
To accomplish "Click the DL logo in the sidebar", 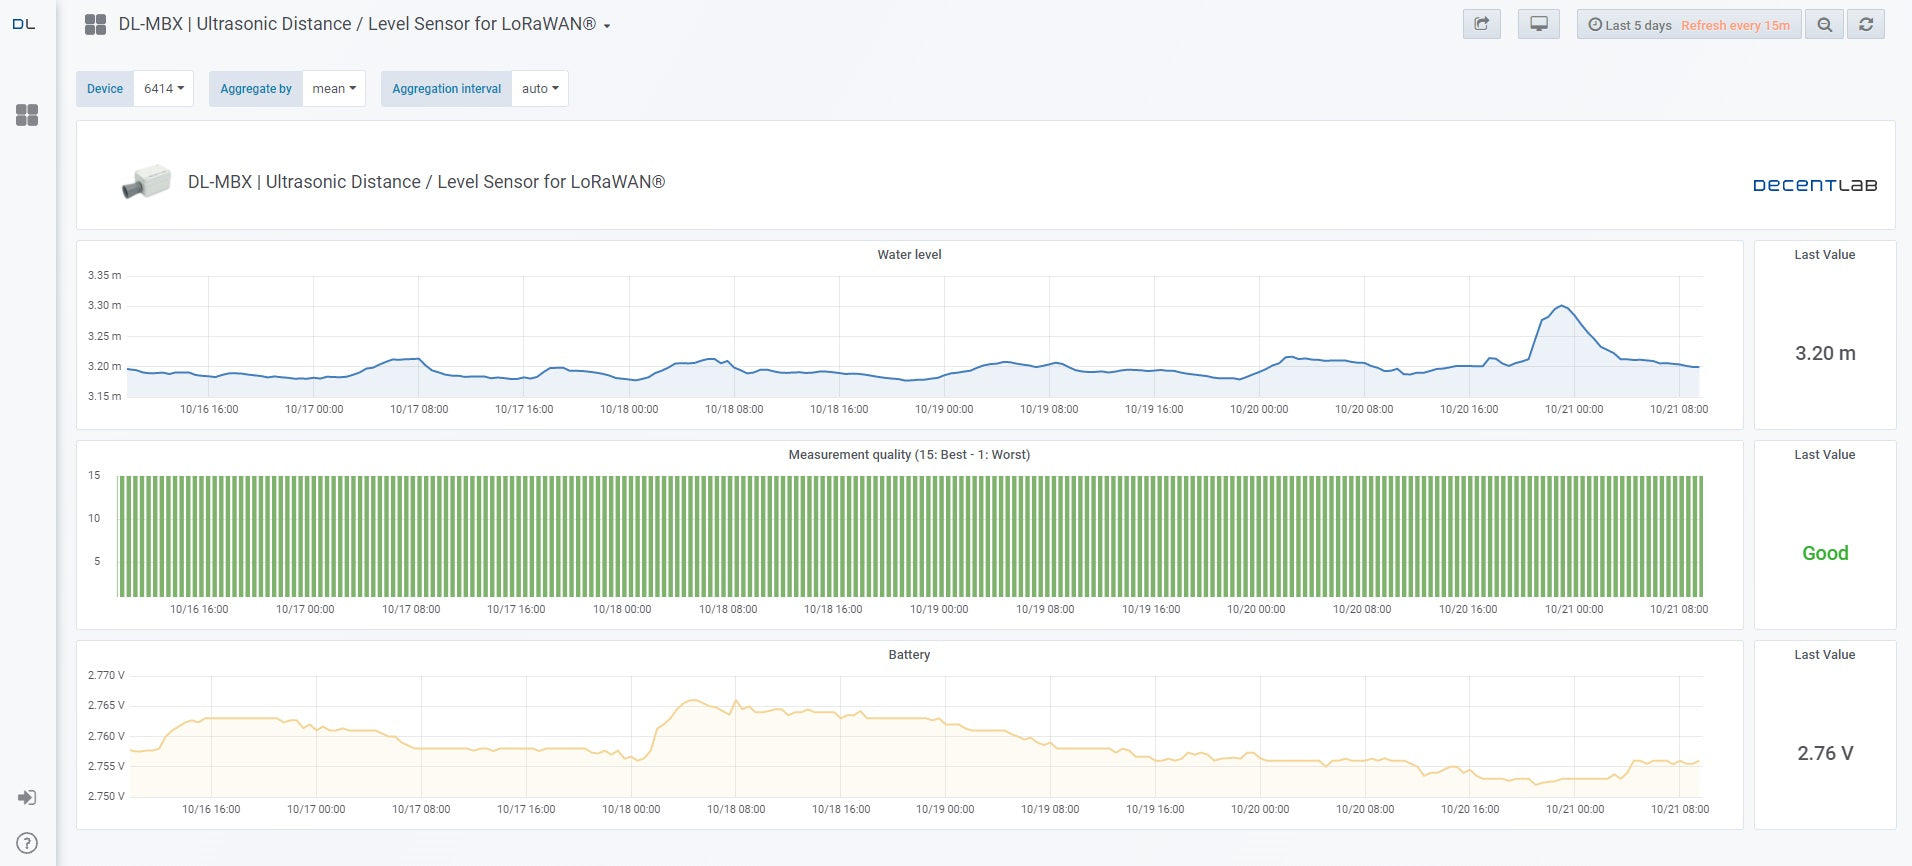I will tap(24, 24).
